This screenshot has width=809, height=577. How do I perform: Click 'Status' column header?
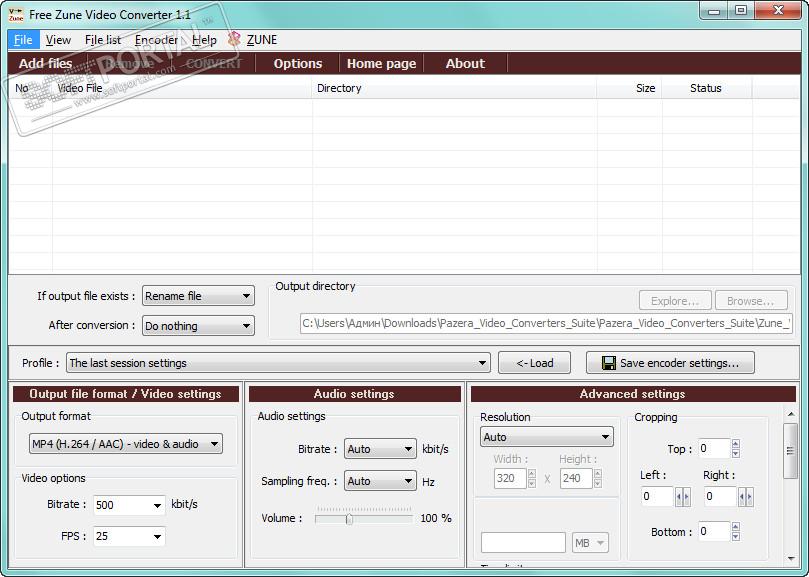pyautogui.click(x=707, y=88)
